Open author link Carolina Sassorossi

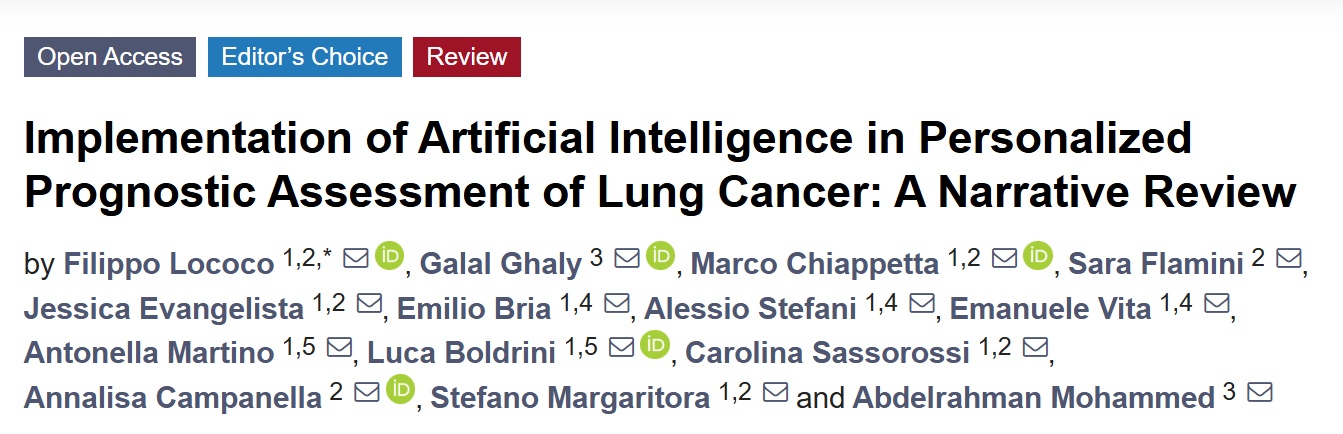click(x=827, y=352)
